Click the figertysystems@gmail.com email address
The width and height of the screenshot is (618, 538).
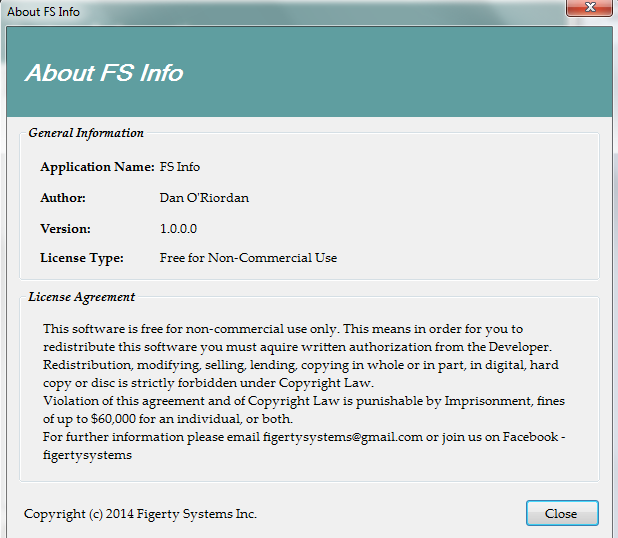(x=340, y=437)
